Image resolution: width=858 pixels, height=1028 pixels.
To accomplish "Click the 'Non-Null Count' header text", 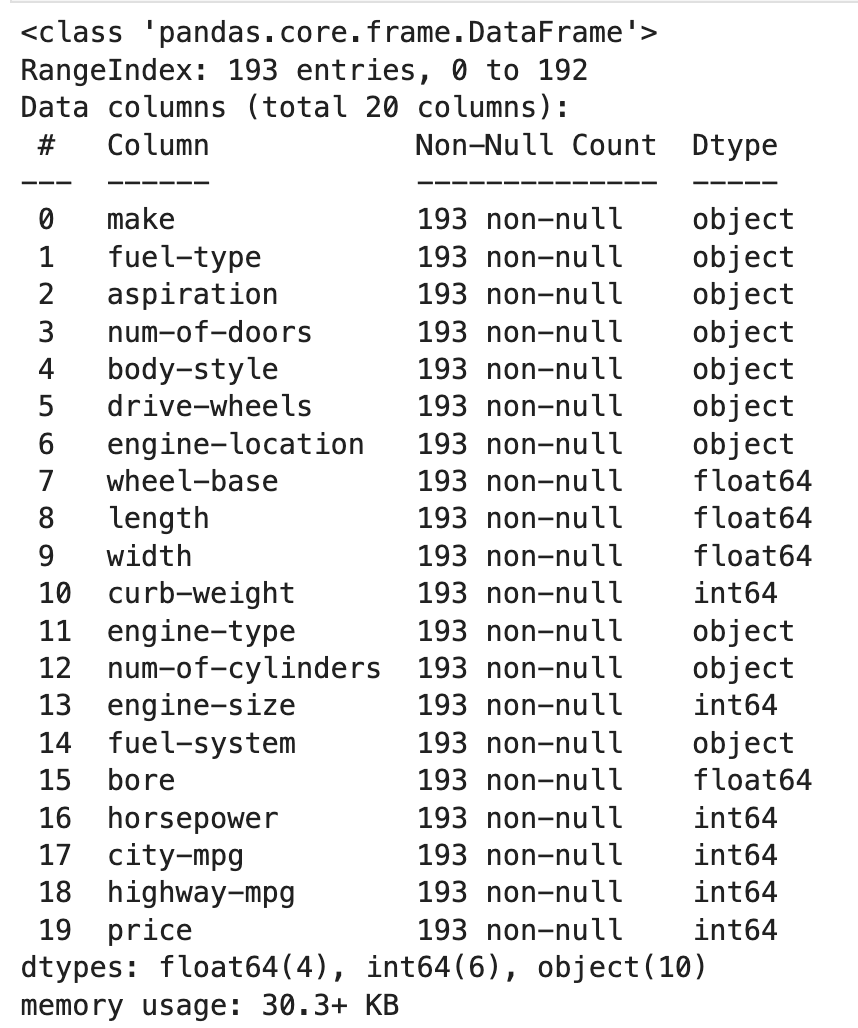I will click(x=536, y=145).
